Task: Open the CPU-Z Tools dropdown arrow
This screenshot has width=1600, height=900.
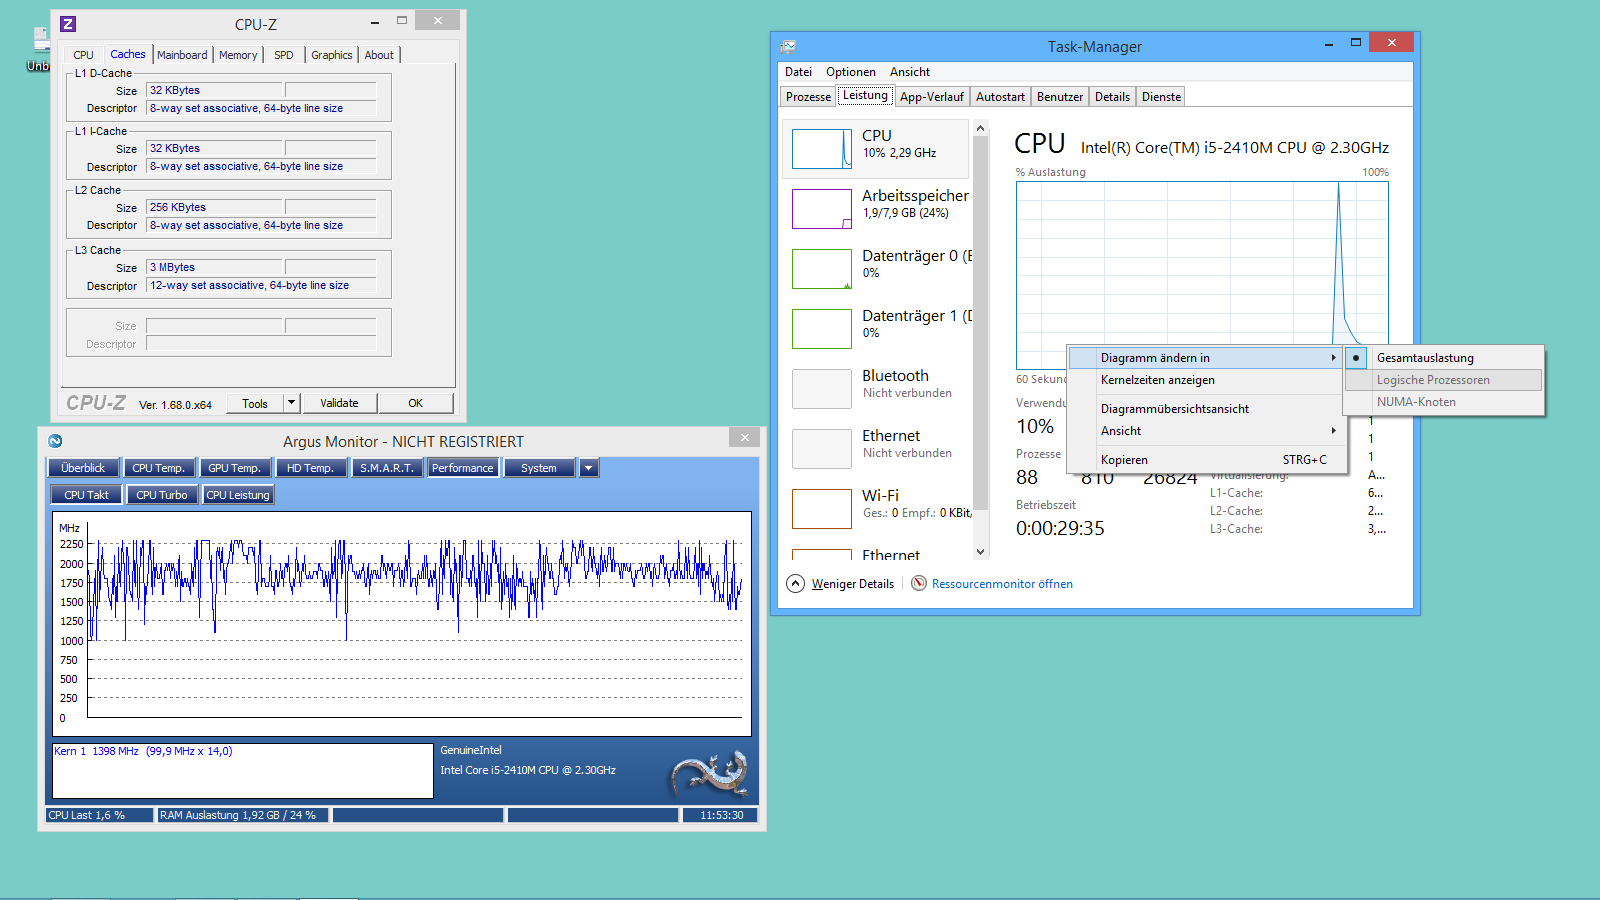Action: 292,403
